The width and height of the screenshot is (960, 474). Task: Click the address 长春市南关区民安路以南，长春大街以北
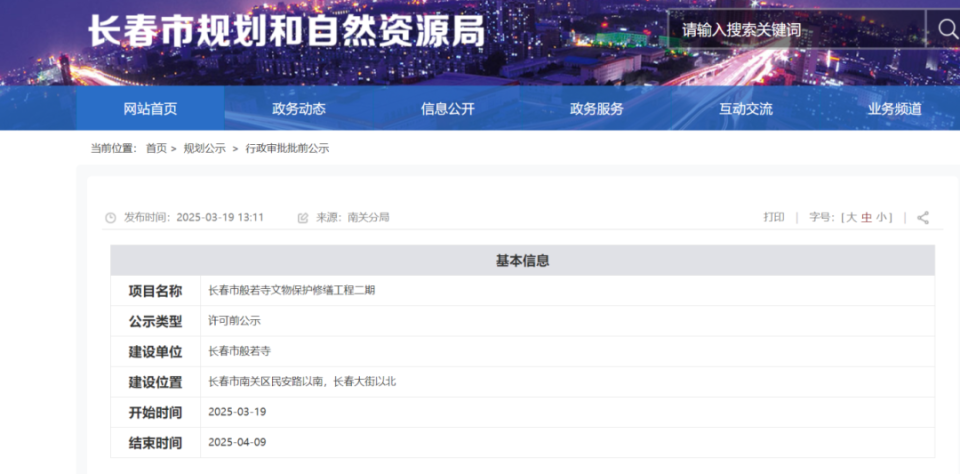point(302,382)
